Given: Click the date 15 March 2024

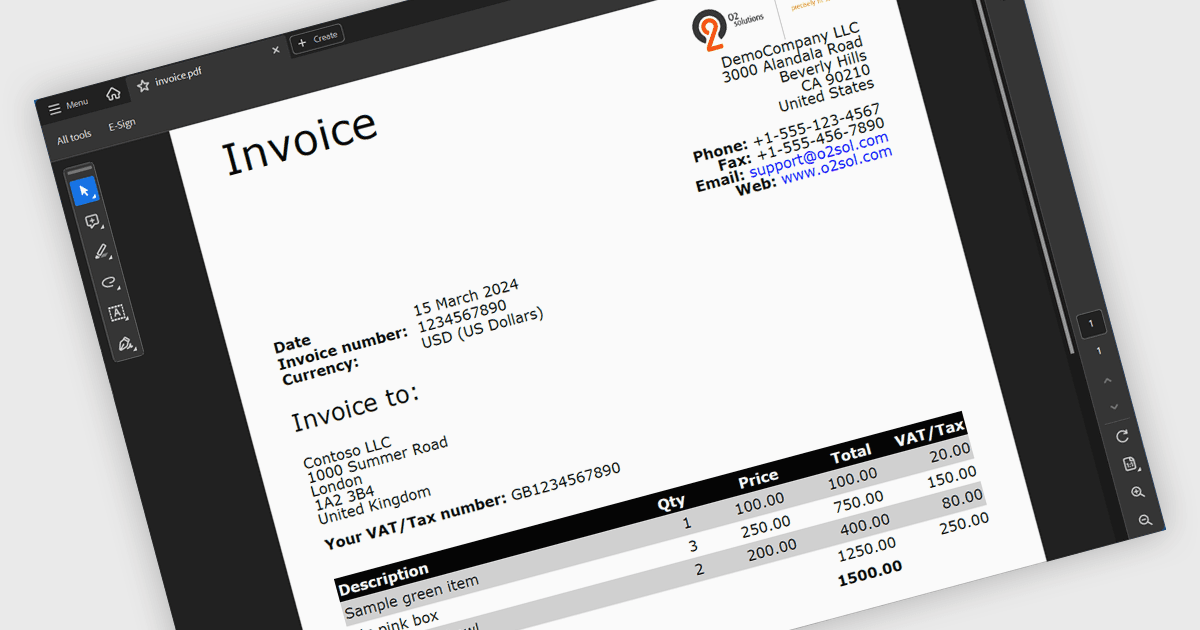Looking at the screenshot, I should (466, 299).
